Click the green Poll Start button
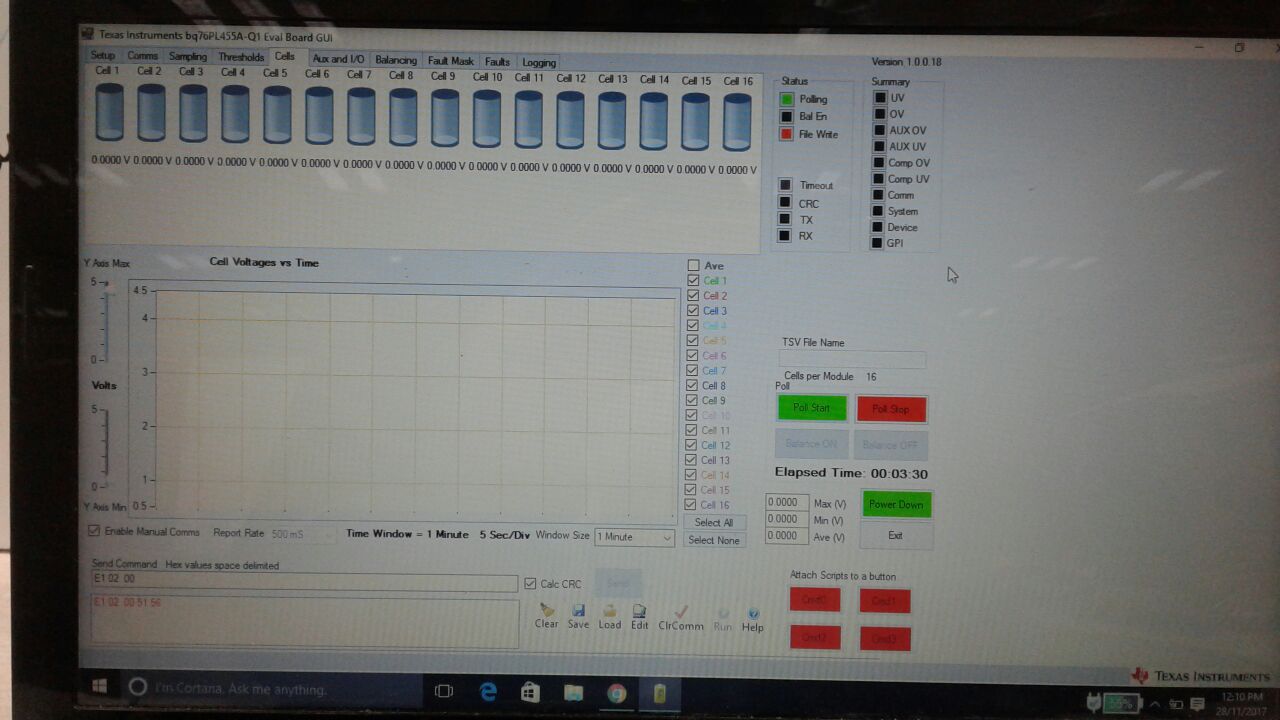 [812, 408]
